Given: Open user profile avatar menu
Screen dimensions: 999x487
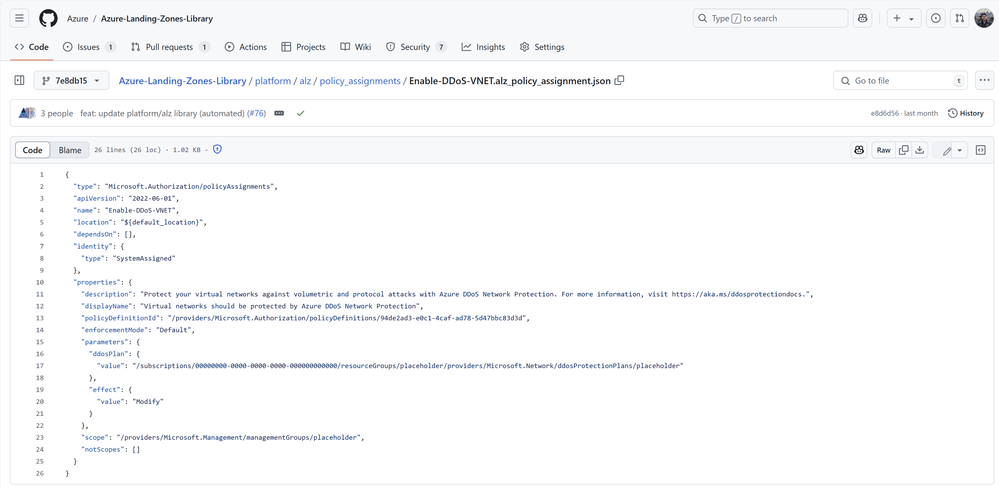Looking at the screenshot, I should coord(984,18).
